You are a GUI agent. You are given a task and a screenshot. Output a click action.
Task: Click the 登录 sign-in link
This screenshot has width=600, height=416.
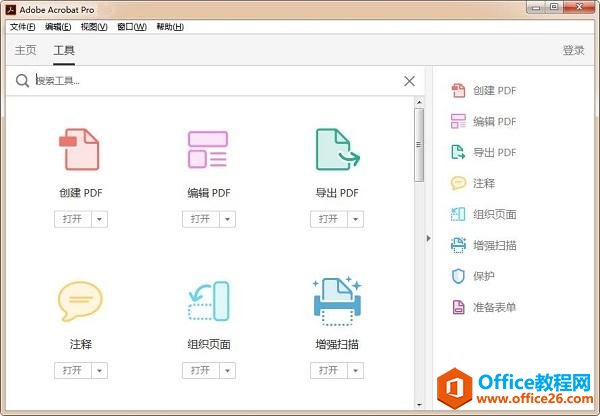[x=573, y=50]
